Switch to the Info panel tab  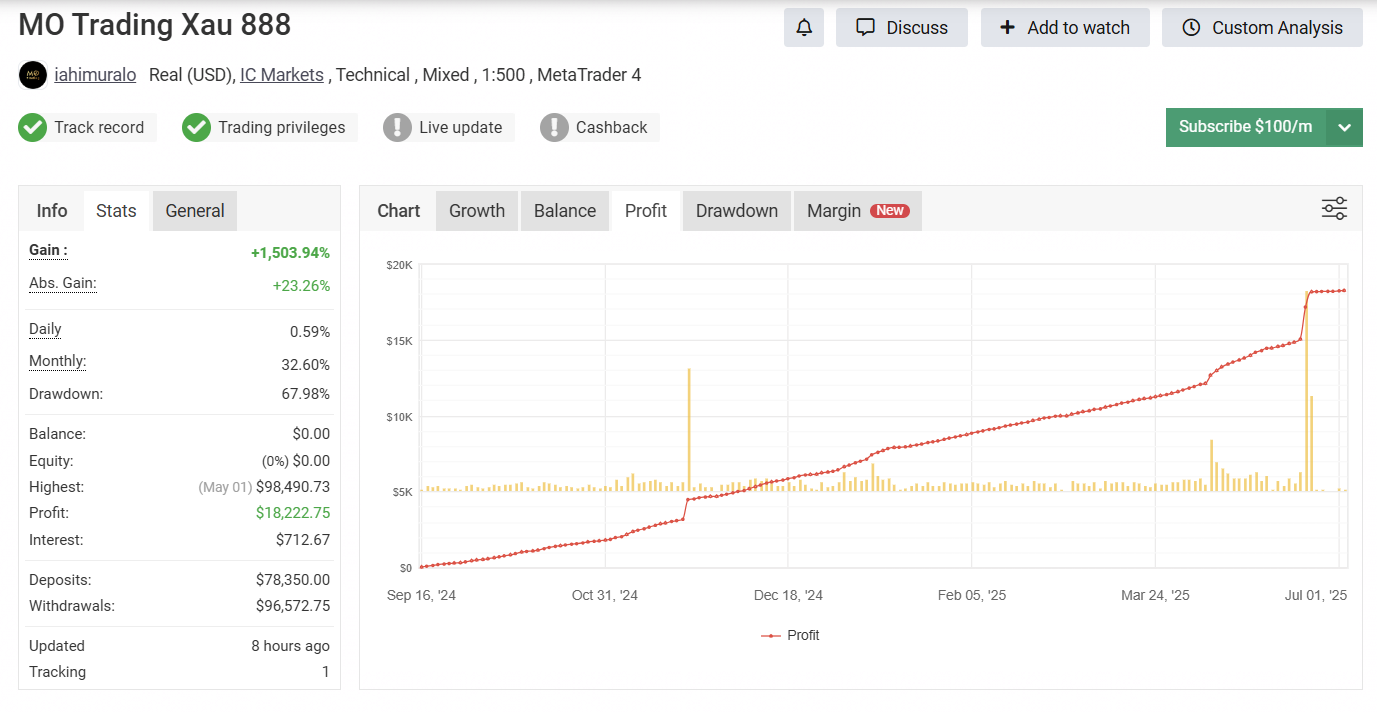[52, 211]
